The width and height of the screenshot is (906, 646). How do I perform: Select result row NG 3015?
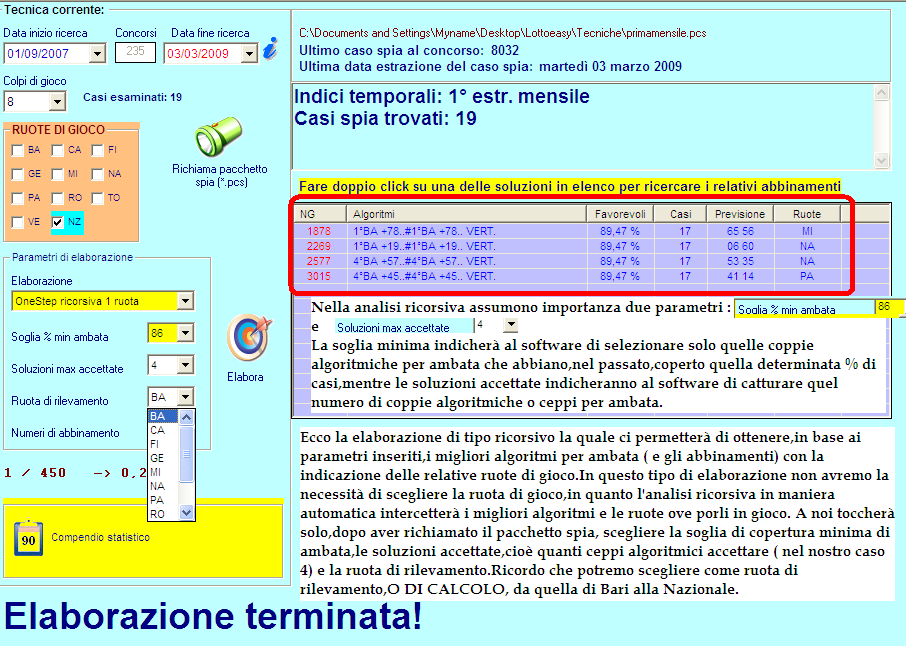coord(567,276)
